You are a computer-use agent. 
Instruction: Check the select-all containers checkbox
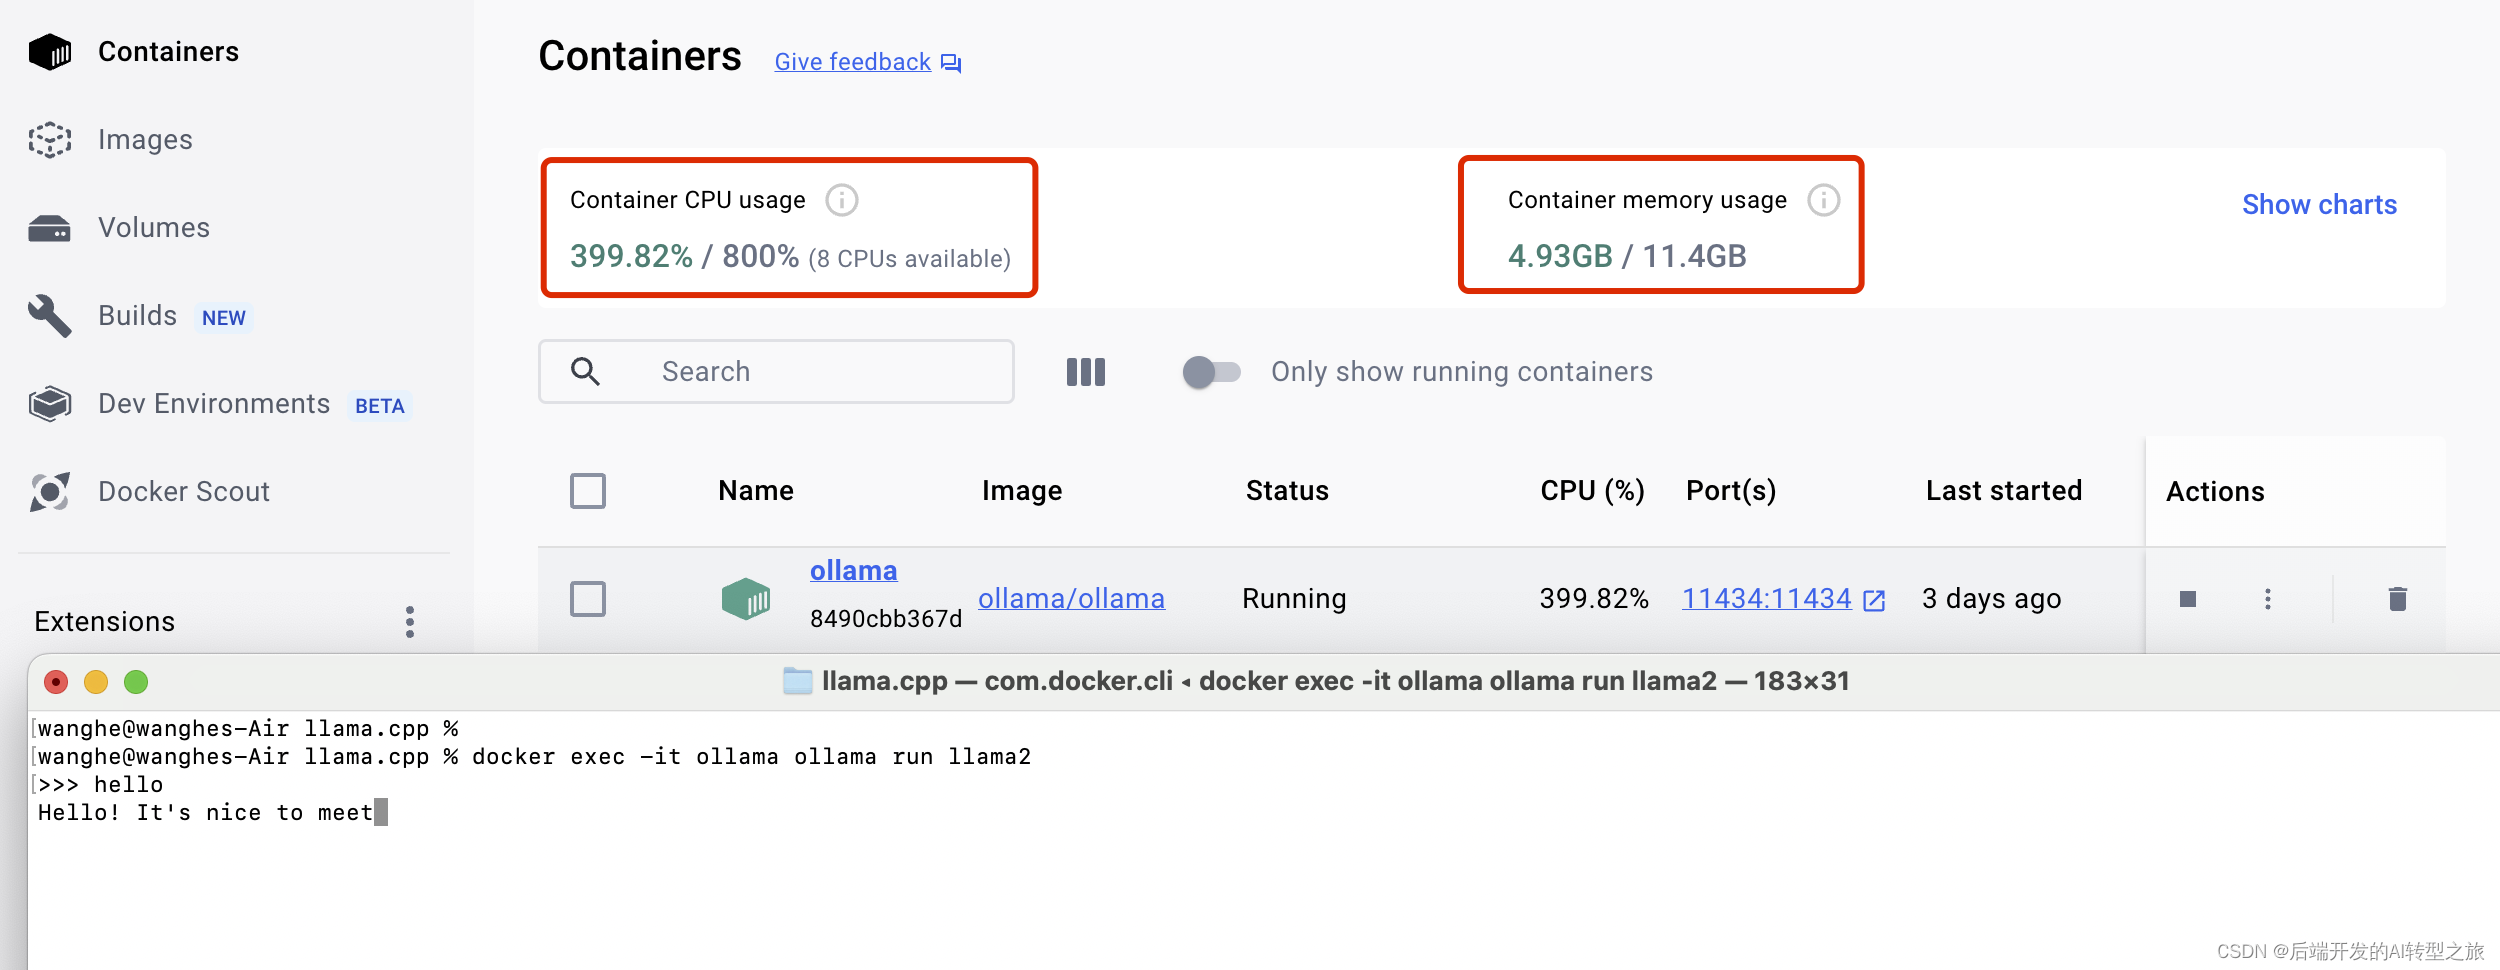588,491
